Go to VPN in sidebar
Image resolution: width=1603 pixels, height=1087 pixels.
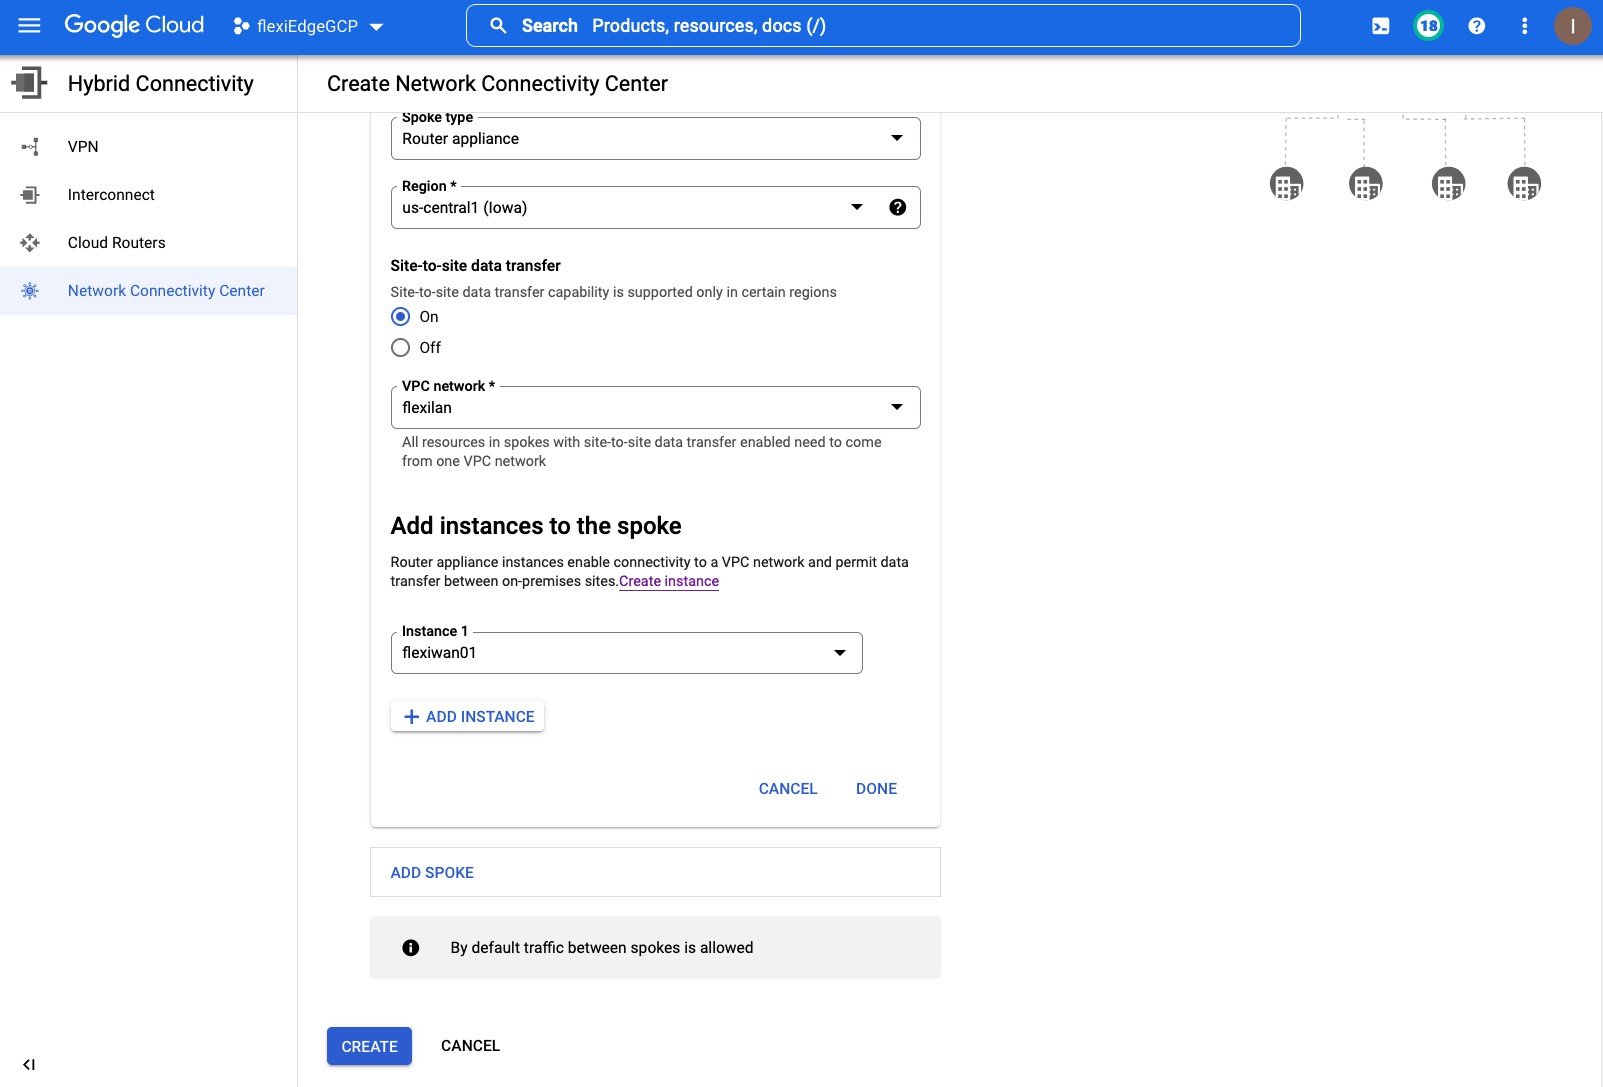point(83,147)
